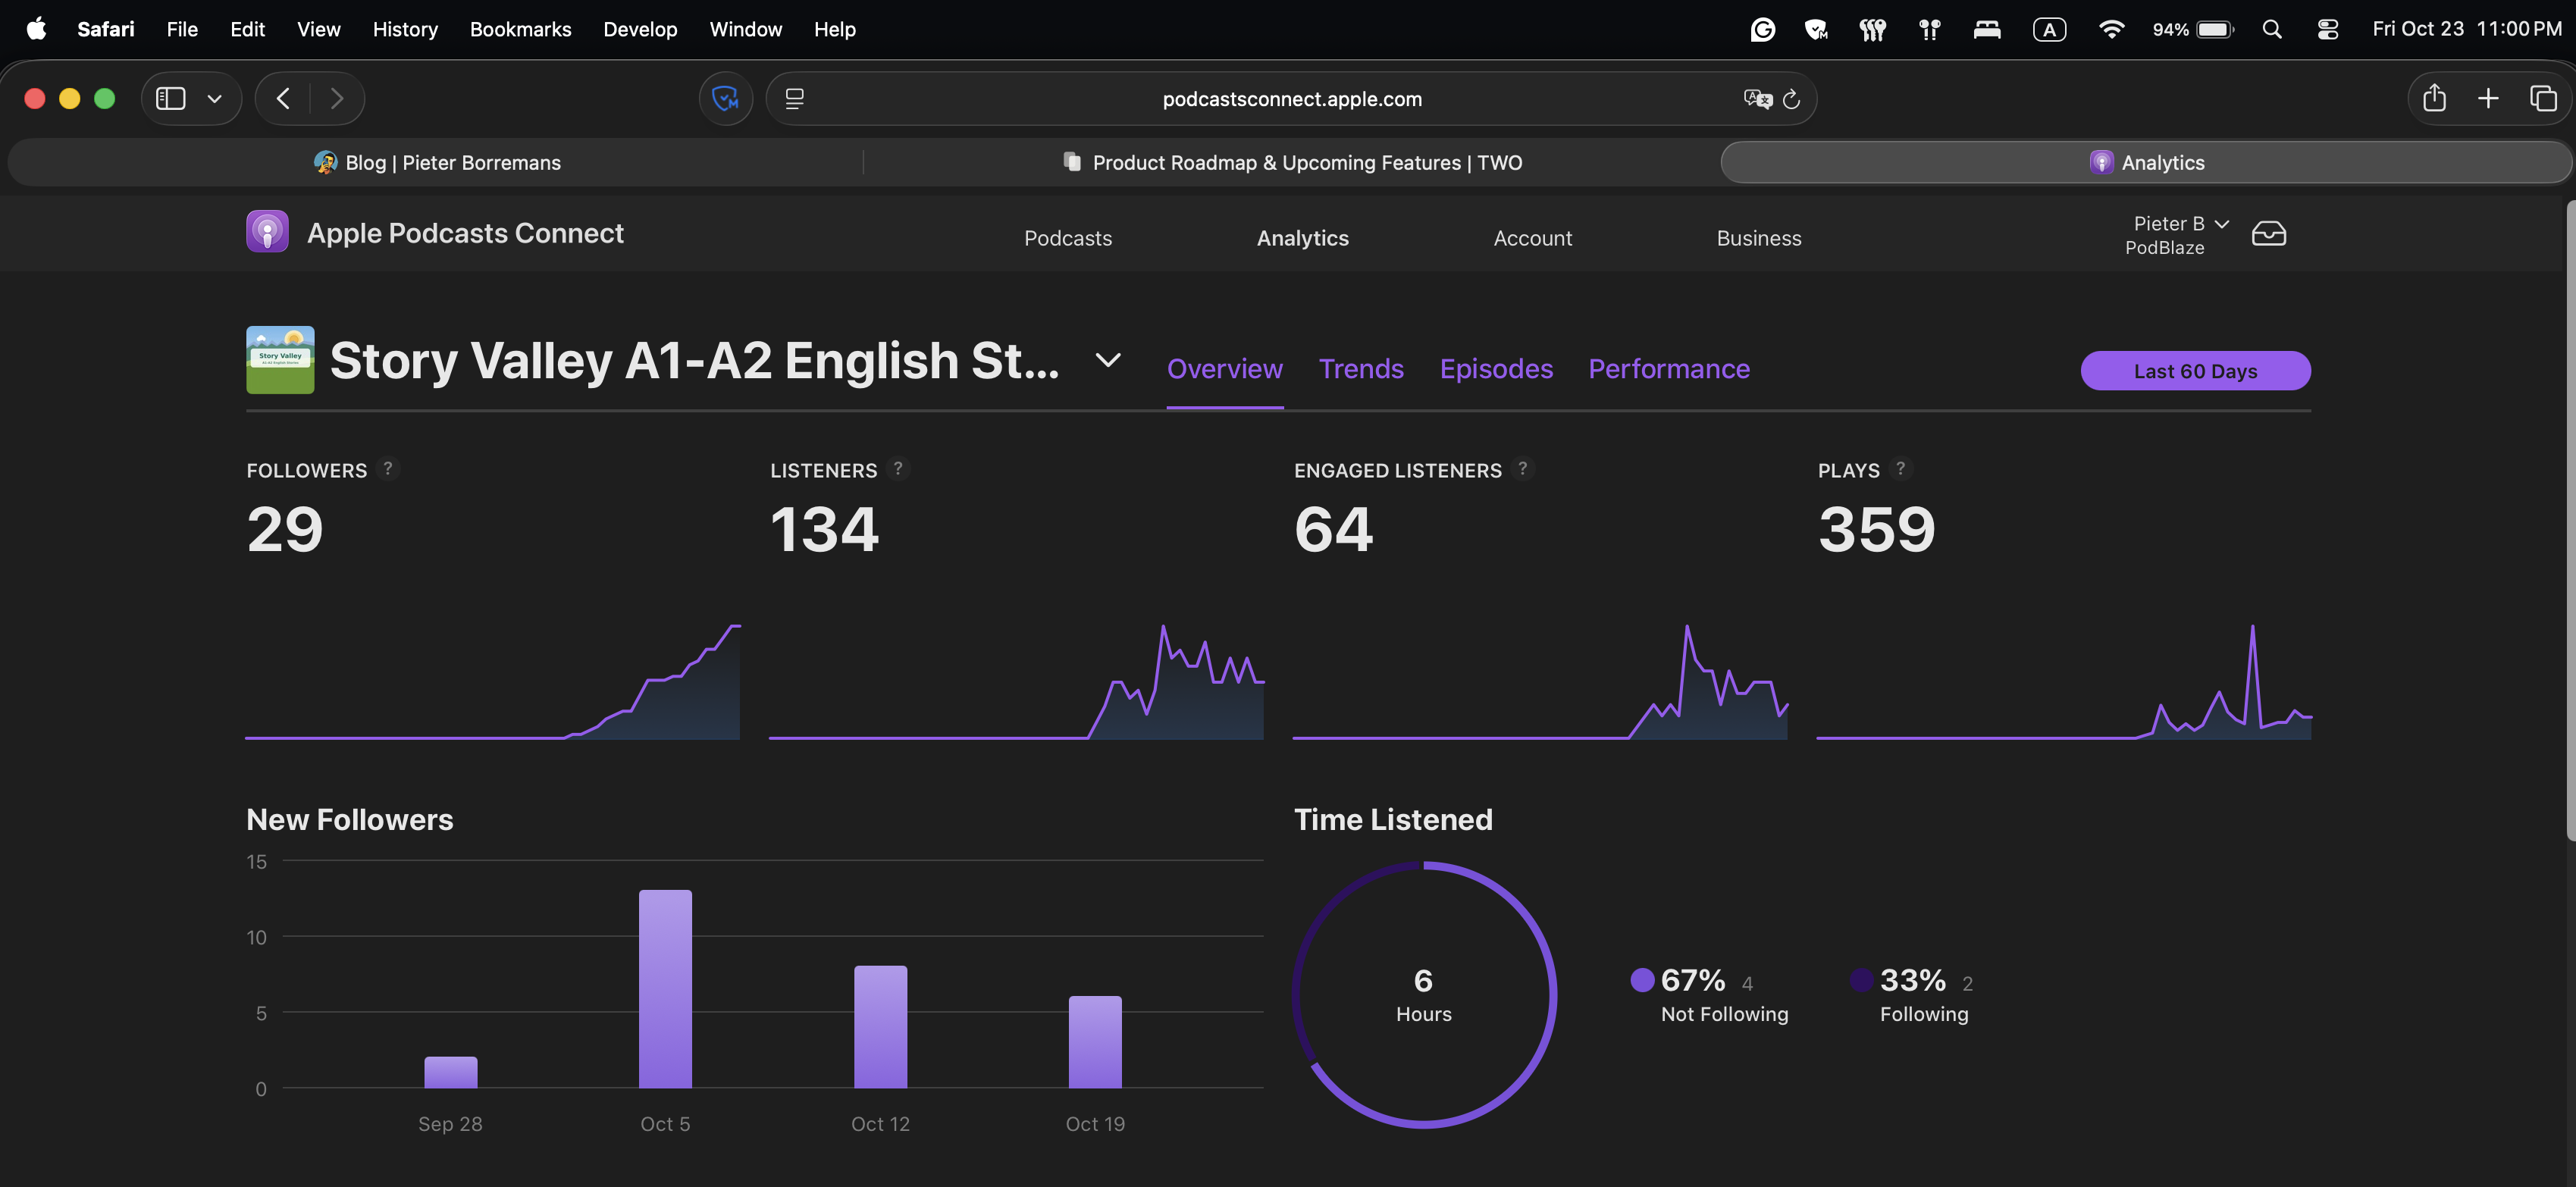Switch to the Blog | Pieter Borremans tab
2576x1187 pixels.
pyautogui.click(x=437, y=162)
